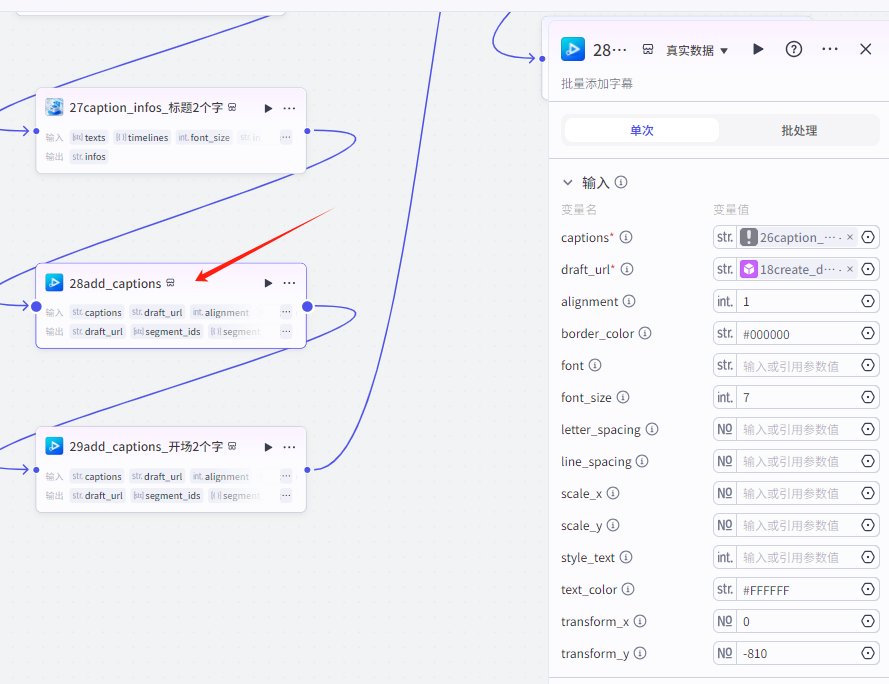Clear the 18create_draft reference in draft_url
The height and width of the screenshot is (684, 889).
pyautogui.click(x=850, y=270)
